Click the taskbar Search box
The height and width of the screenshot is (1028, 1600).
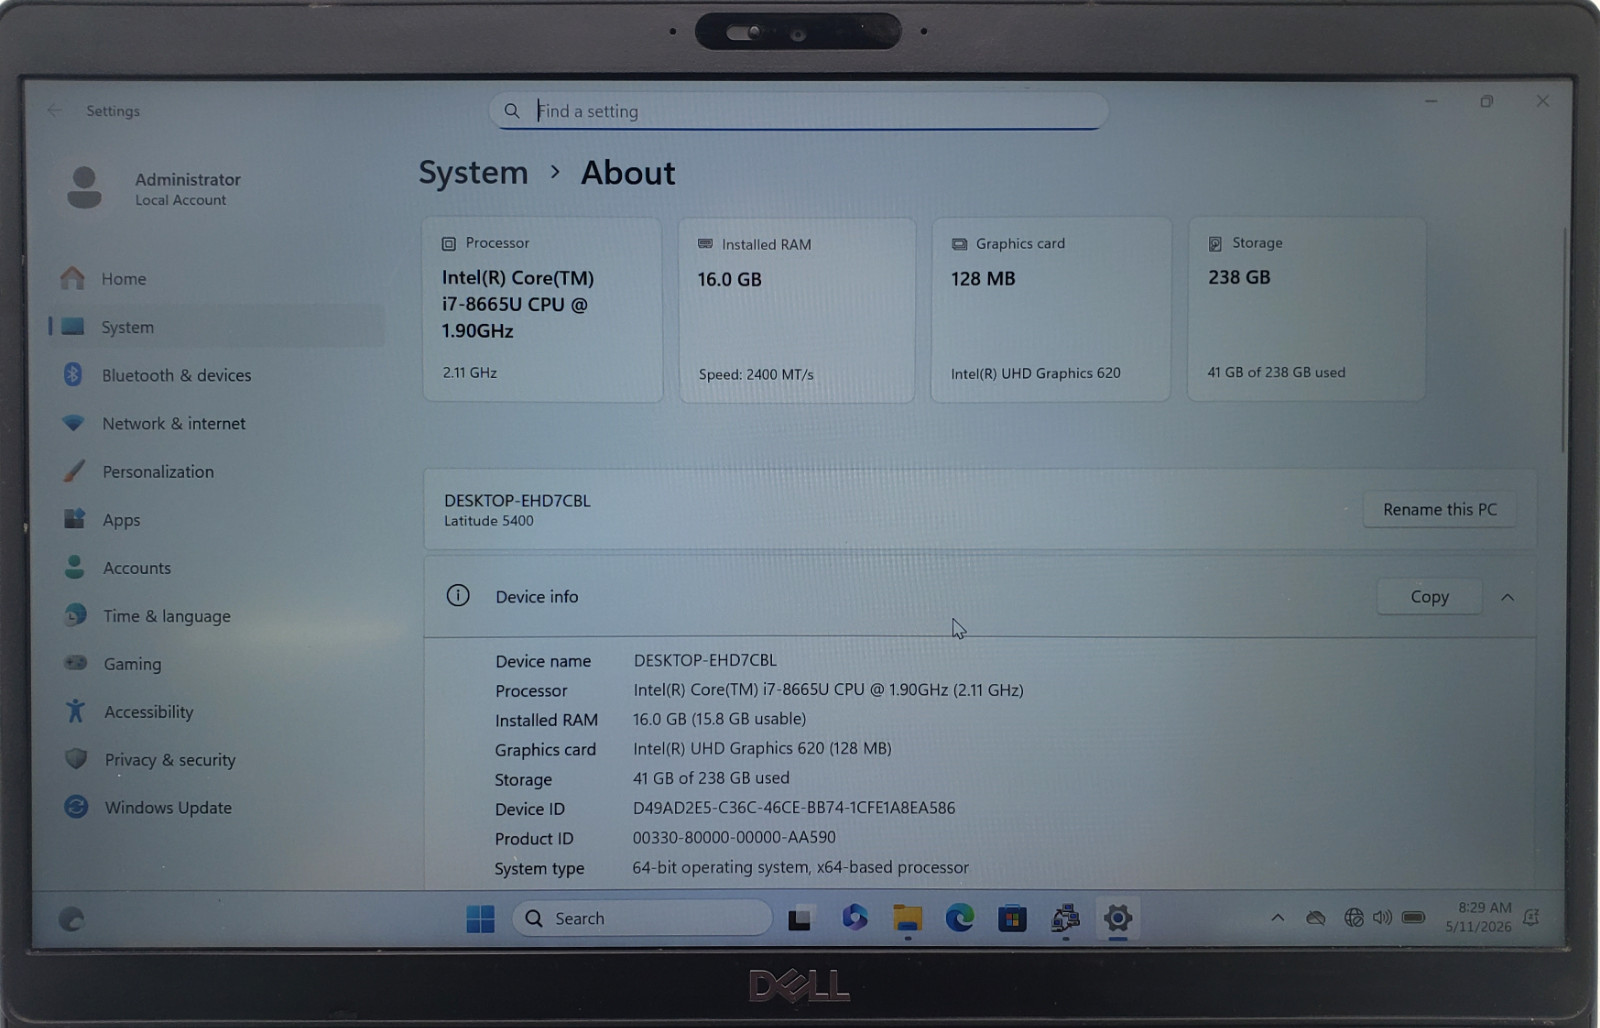pyautogui.click(x=642, y=918)
